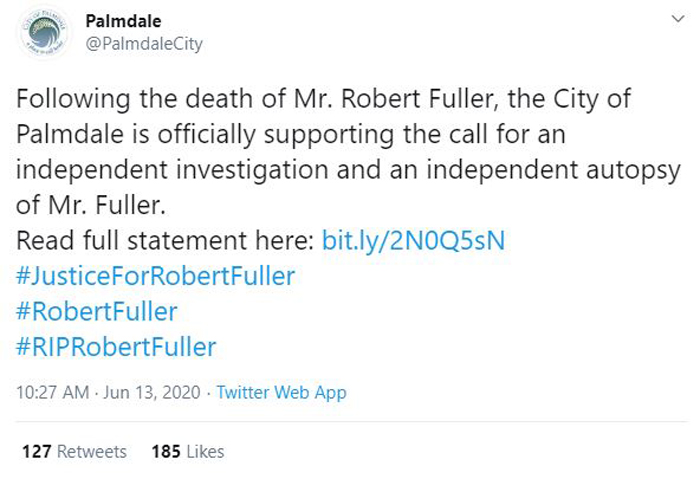Follow the bit.ly/2N0Q5sN statement link
Viewport: 700px width, 479px height.
click(413, 240)
